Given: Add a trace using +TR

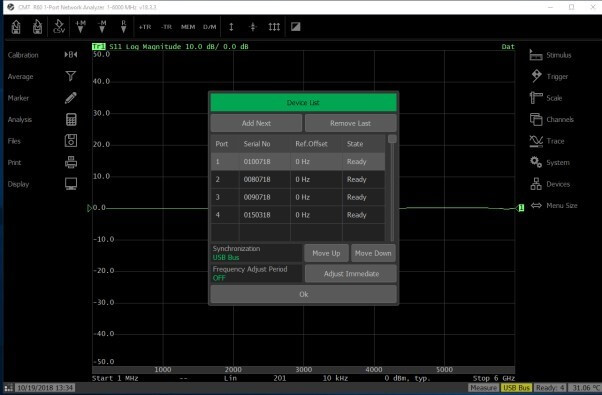Looking at the screenshot, I should tap(145, 27).
